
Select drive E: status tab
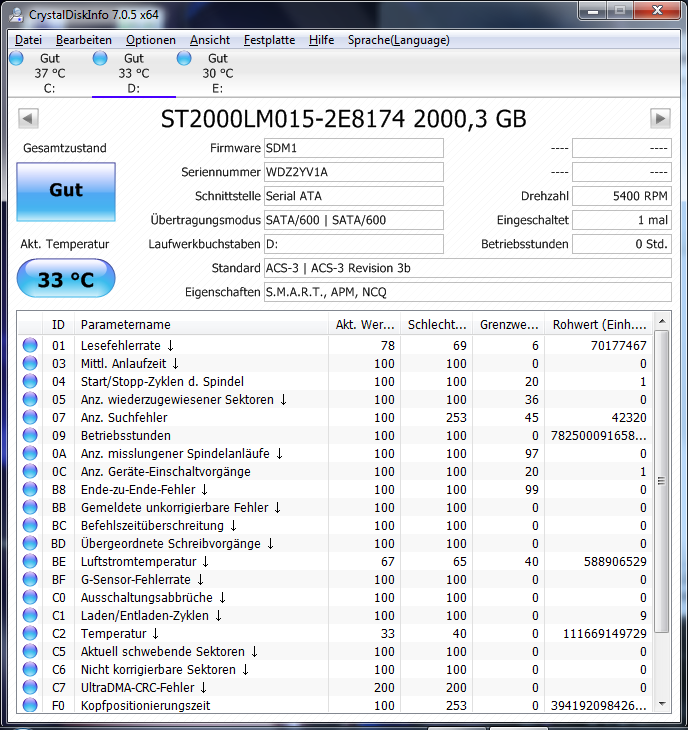[x=217, y=73]
